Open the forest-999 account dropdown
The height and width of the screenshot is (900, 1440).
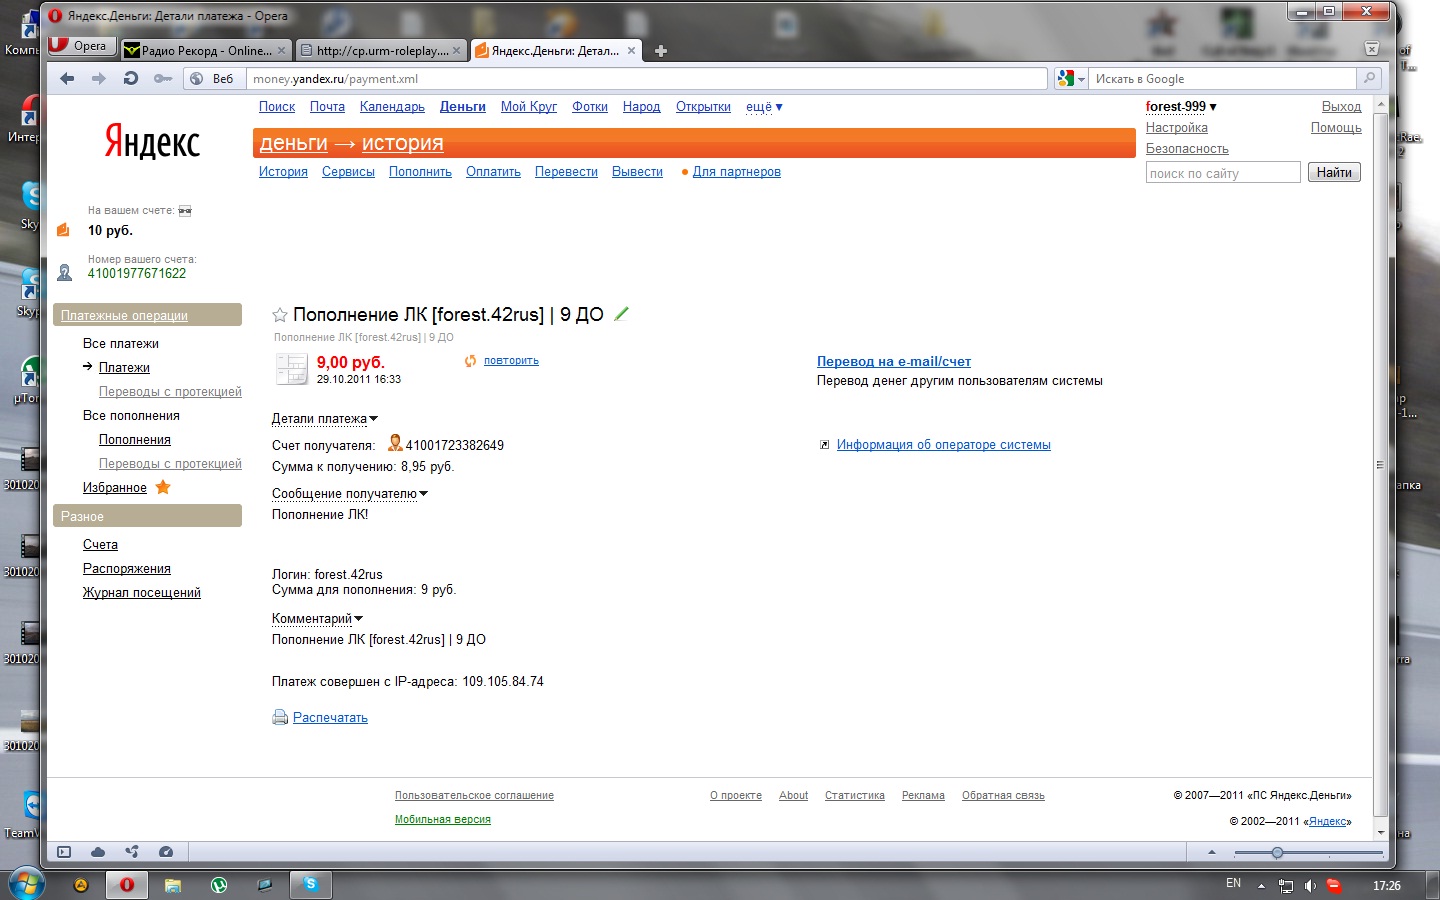1181,107
